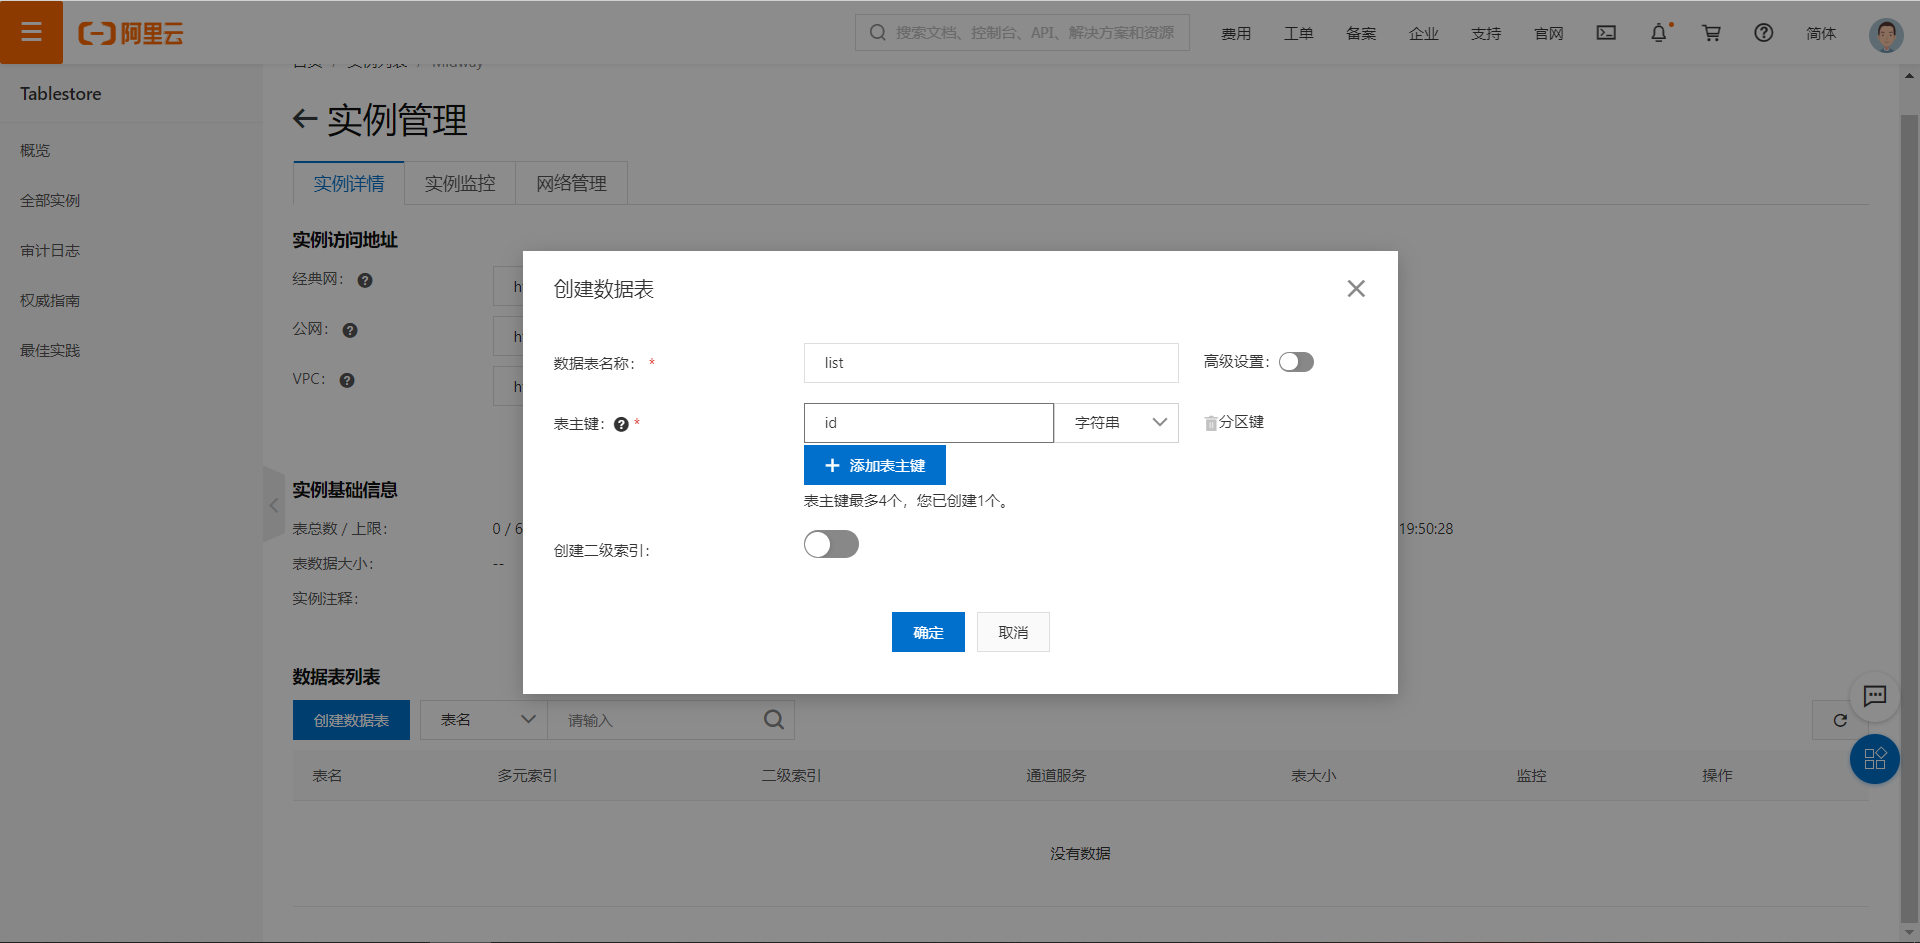Click the user avatar picture
1920x943 pixels.
coord(1885,35)
